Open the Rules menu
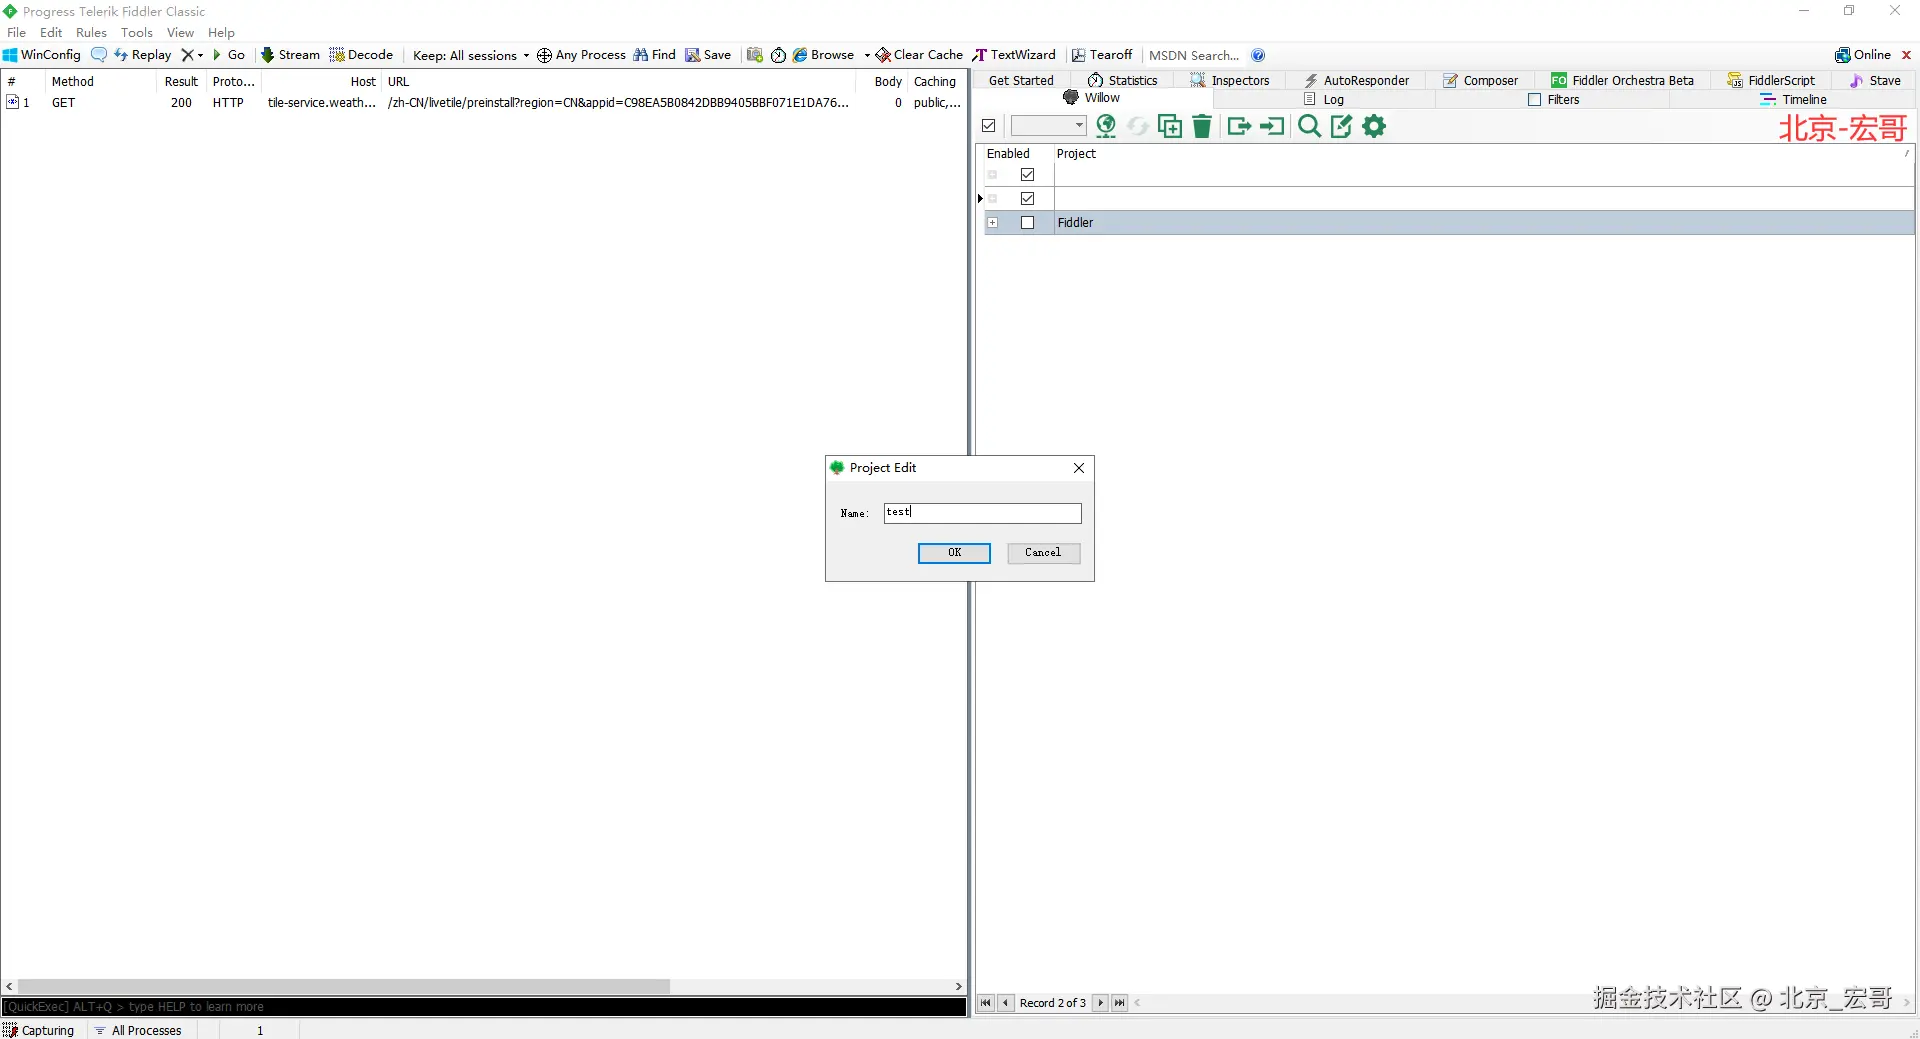 pos(91,32)
